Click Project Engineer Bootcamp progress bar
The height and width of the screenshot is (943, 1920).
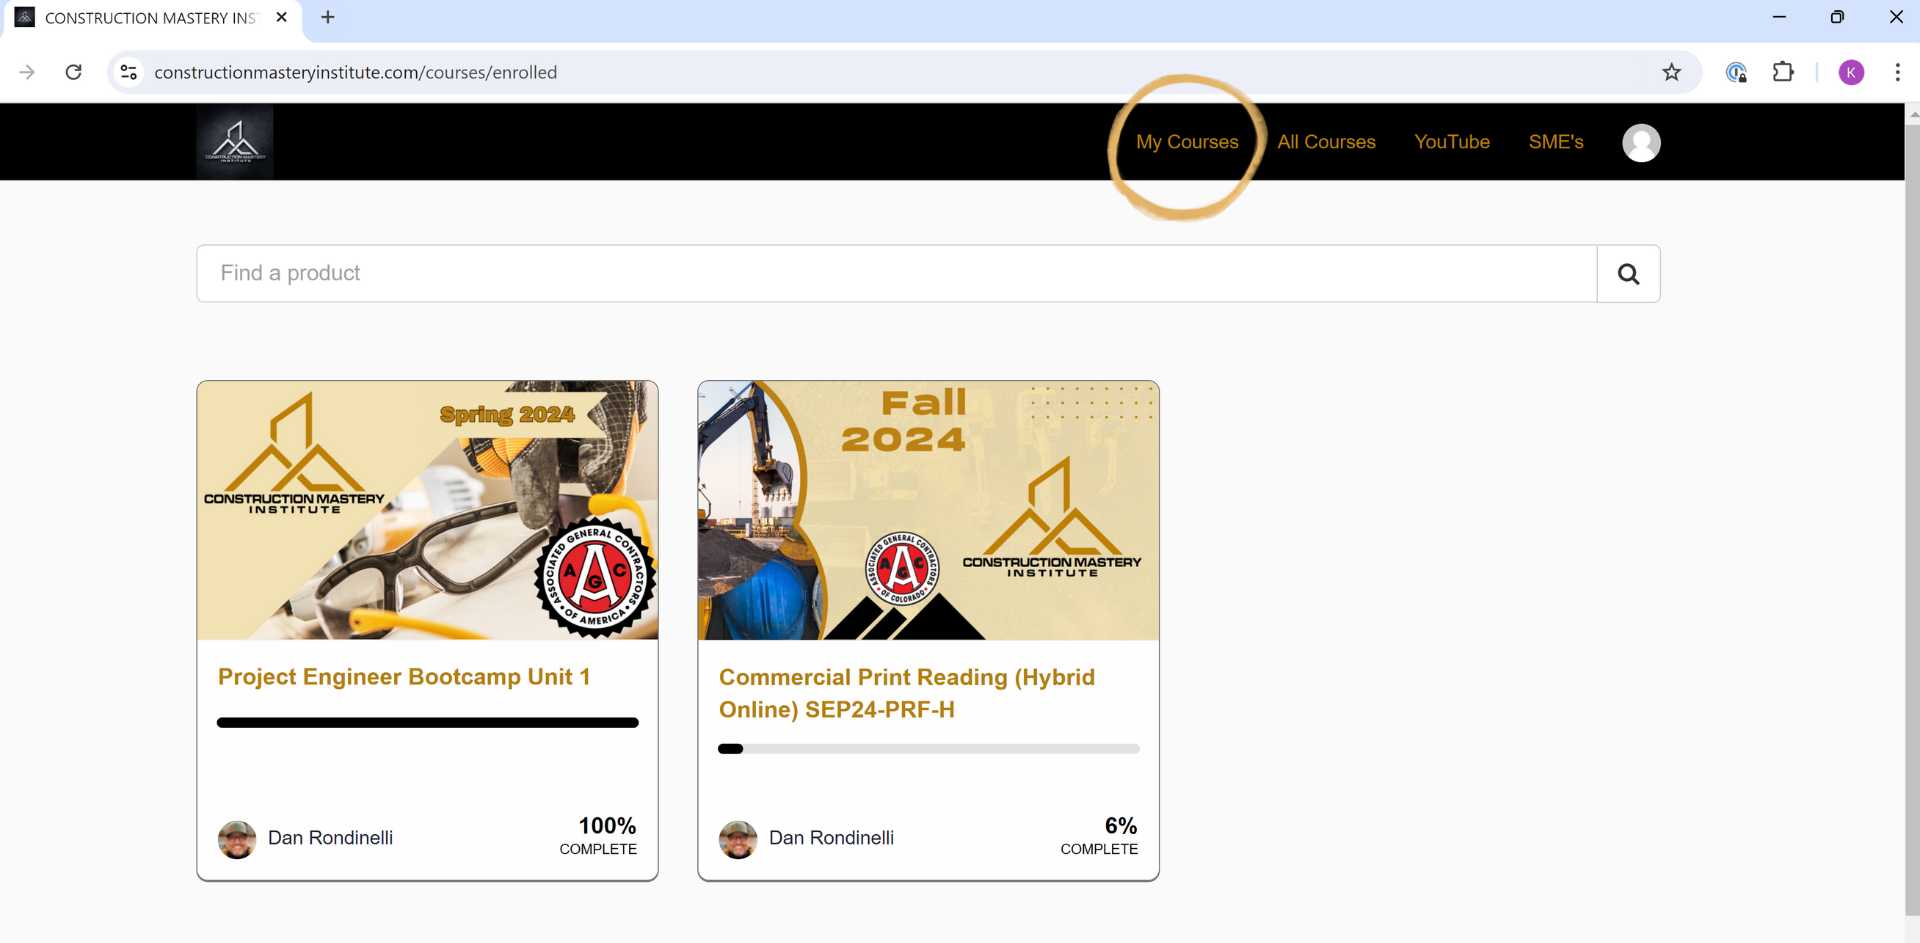point(428,723)
